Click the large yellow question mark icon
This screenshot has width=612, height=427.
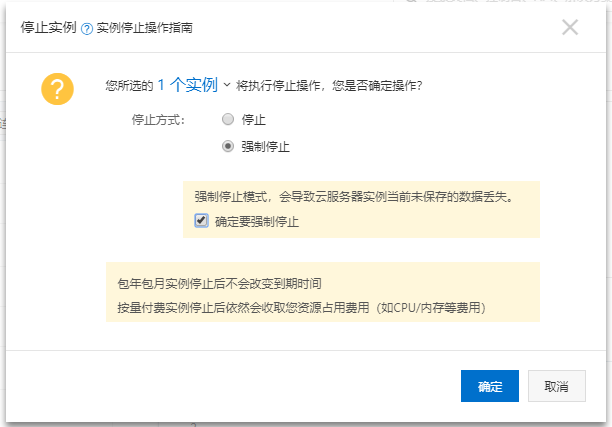57,89
